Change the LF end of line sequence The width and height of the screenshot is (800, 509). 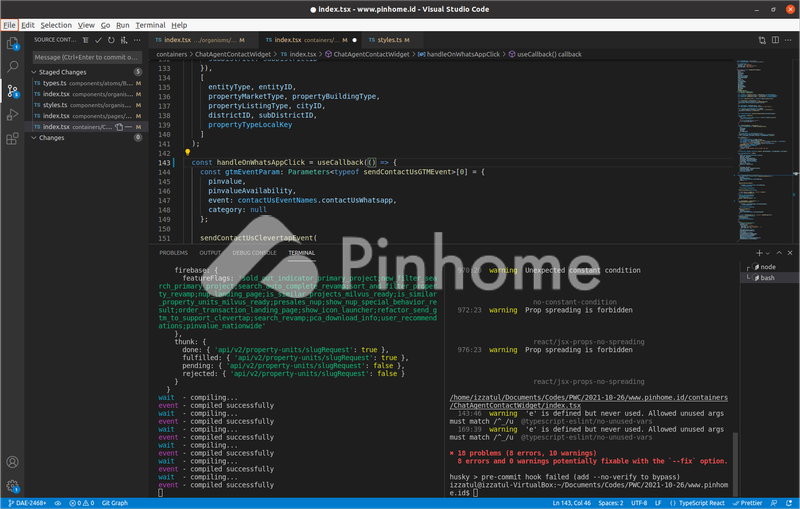click(x=658, y=503)
